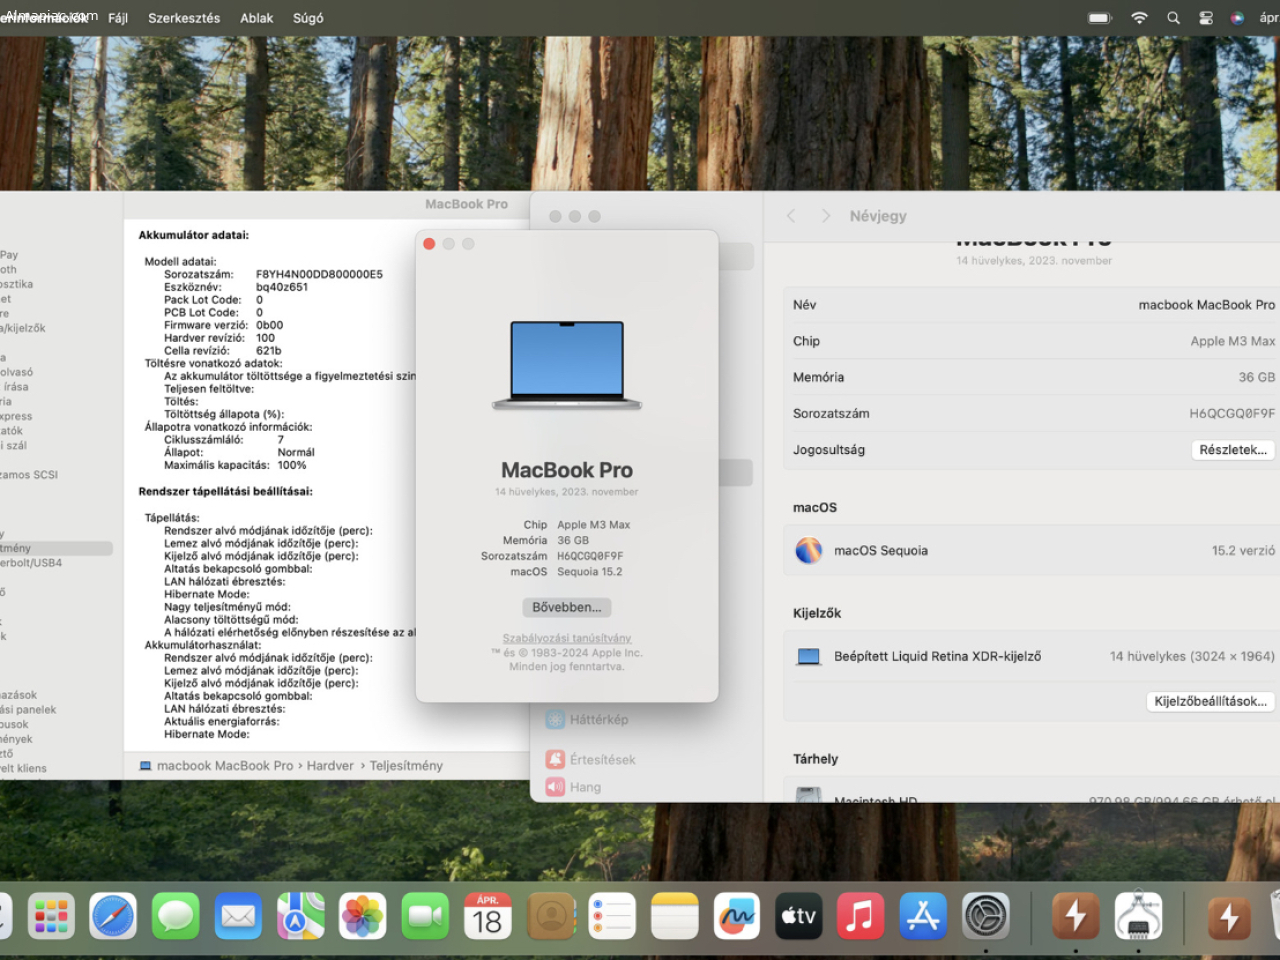This screenshot has height=960, width=1280.
Task: Click 'macbook MacBook Pro' in the path bar
Action: [x=225, y=766]
